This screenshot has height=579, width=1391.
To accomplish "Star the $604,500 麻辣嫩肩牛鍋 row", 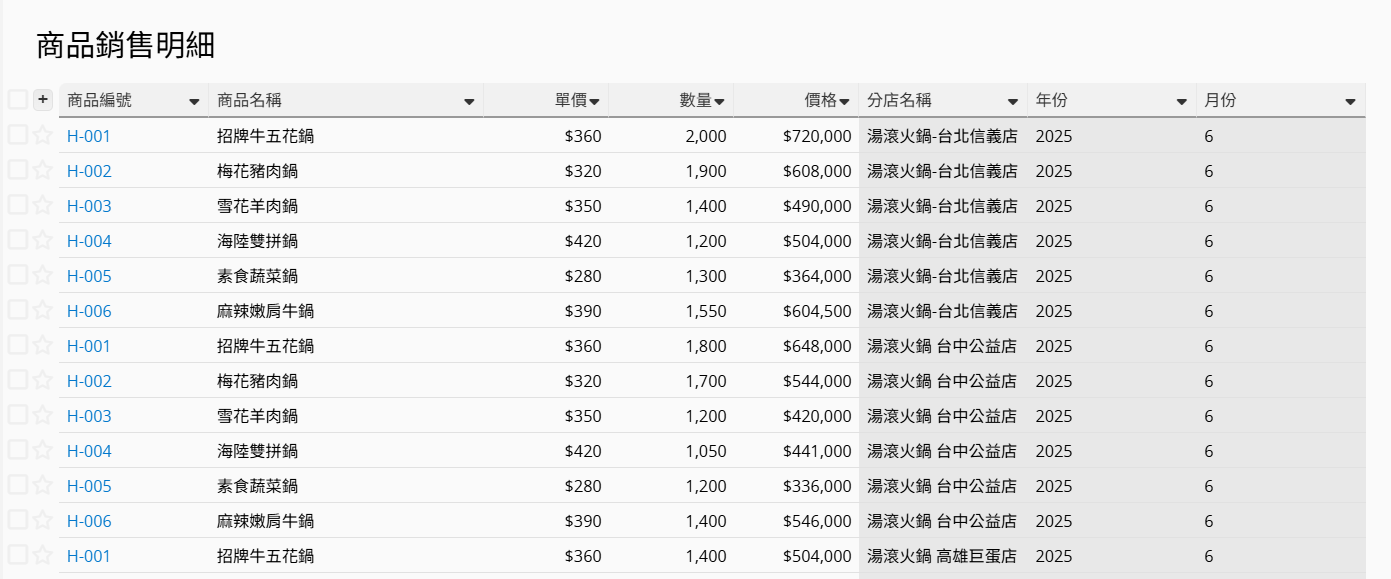I will click(x=42, y=310).
